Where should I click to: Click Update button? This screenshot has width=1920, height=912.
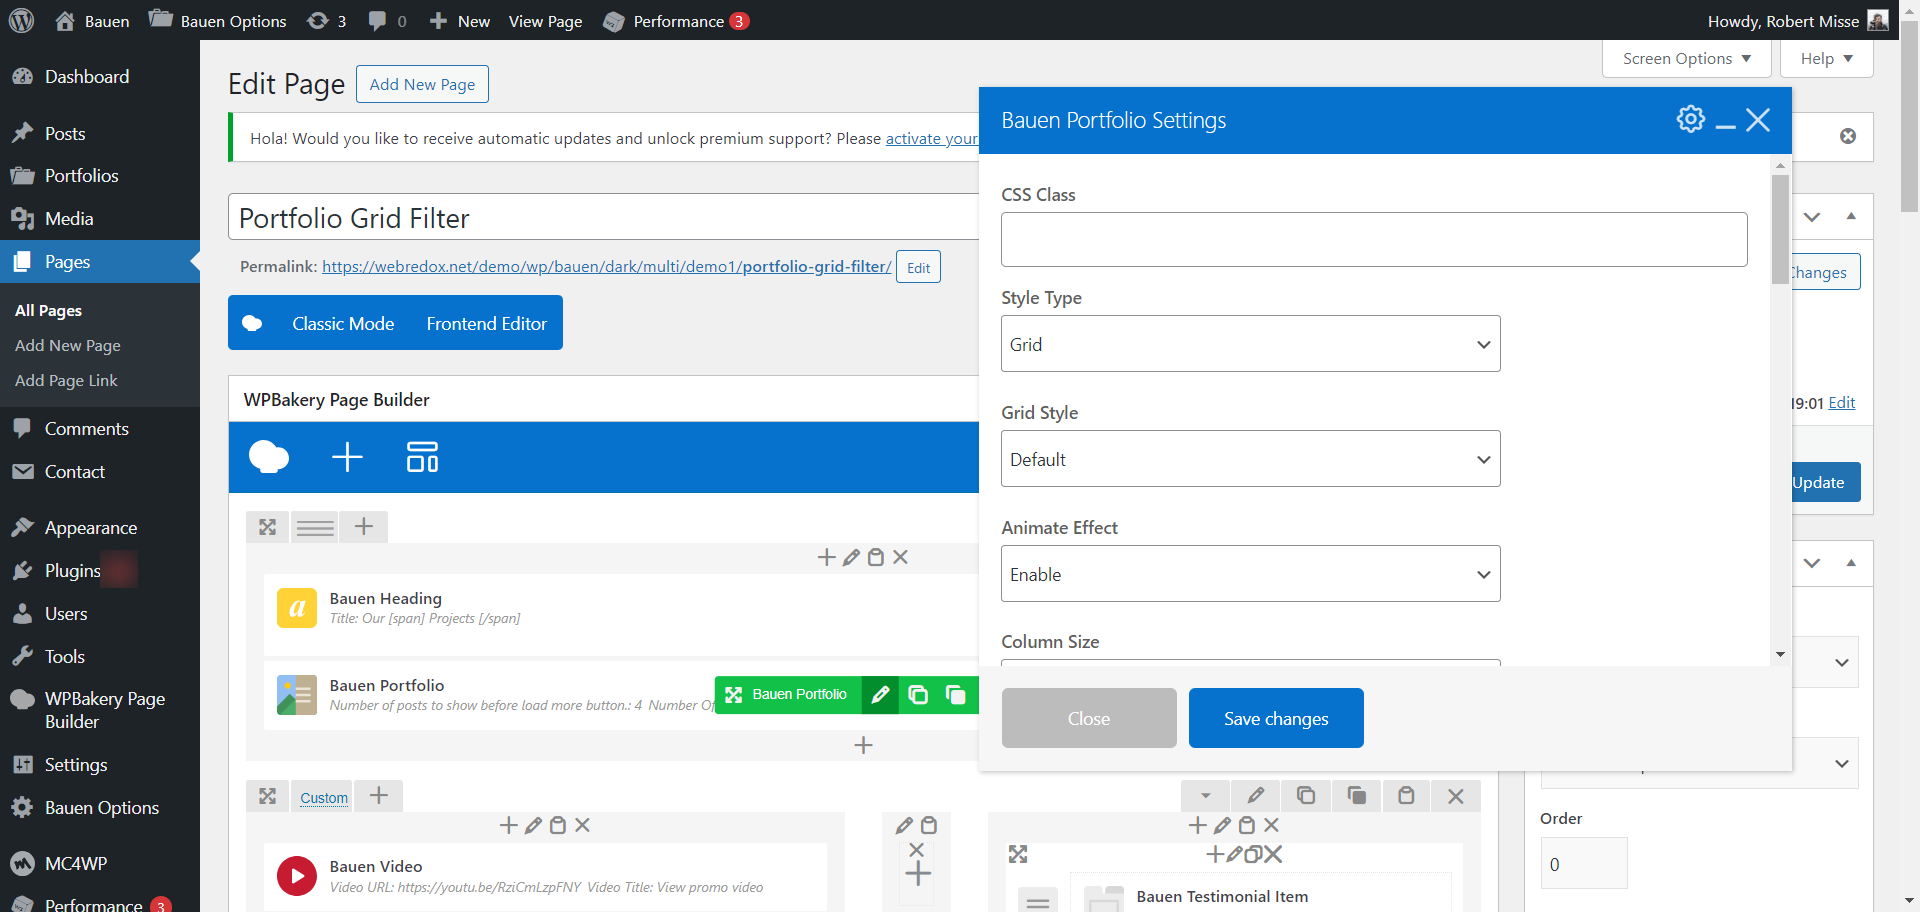pos(1821,482)
